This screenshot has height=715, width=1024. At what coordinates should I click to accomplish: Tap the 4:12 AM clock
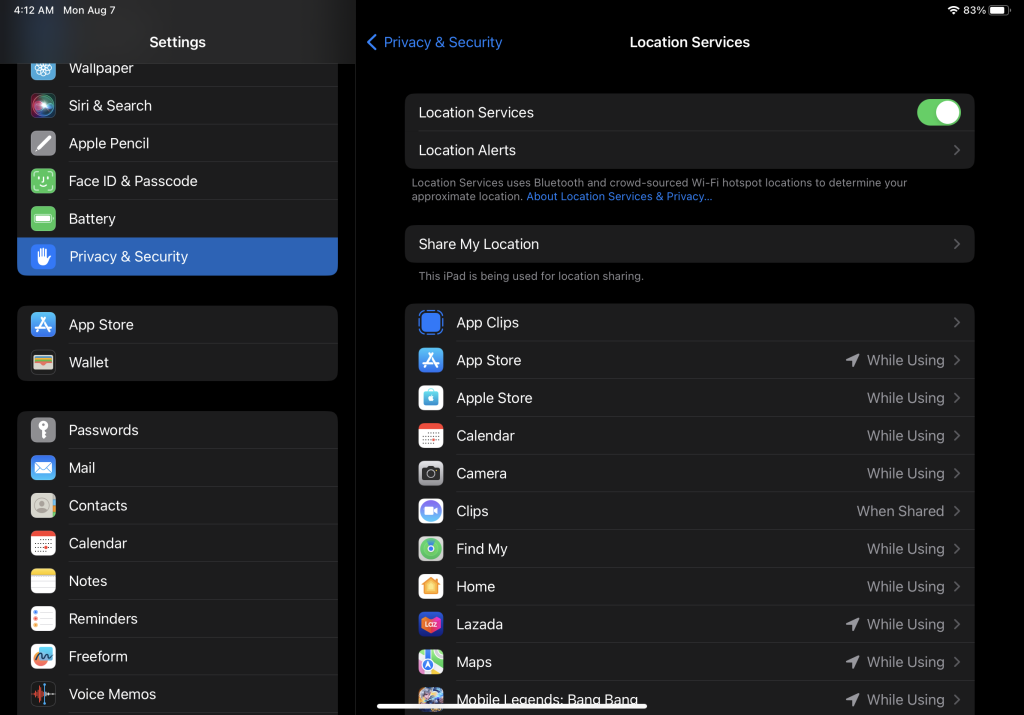coord(34,10)
